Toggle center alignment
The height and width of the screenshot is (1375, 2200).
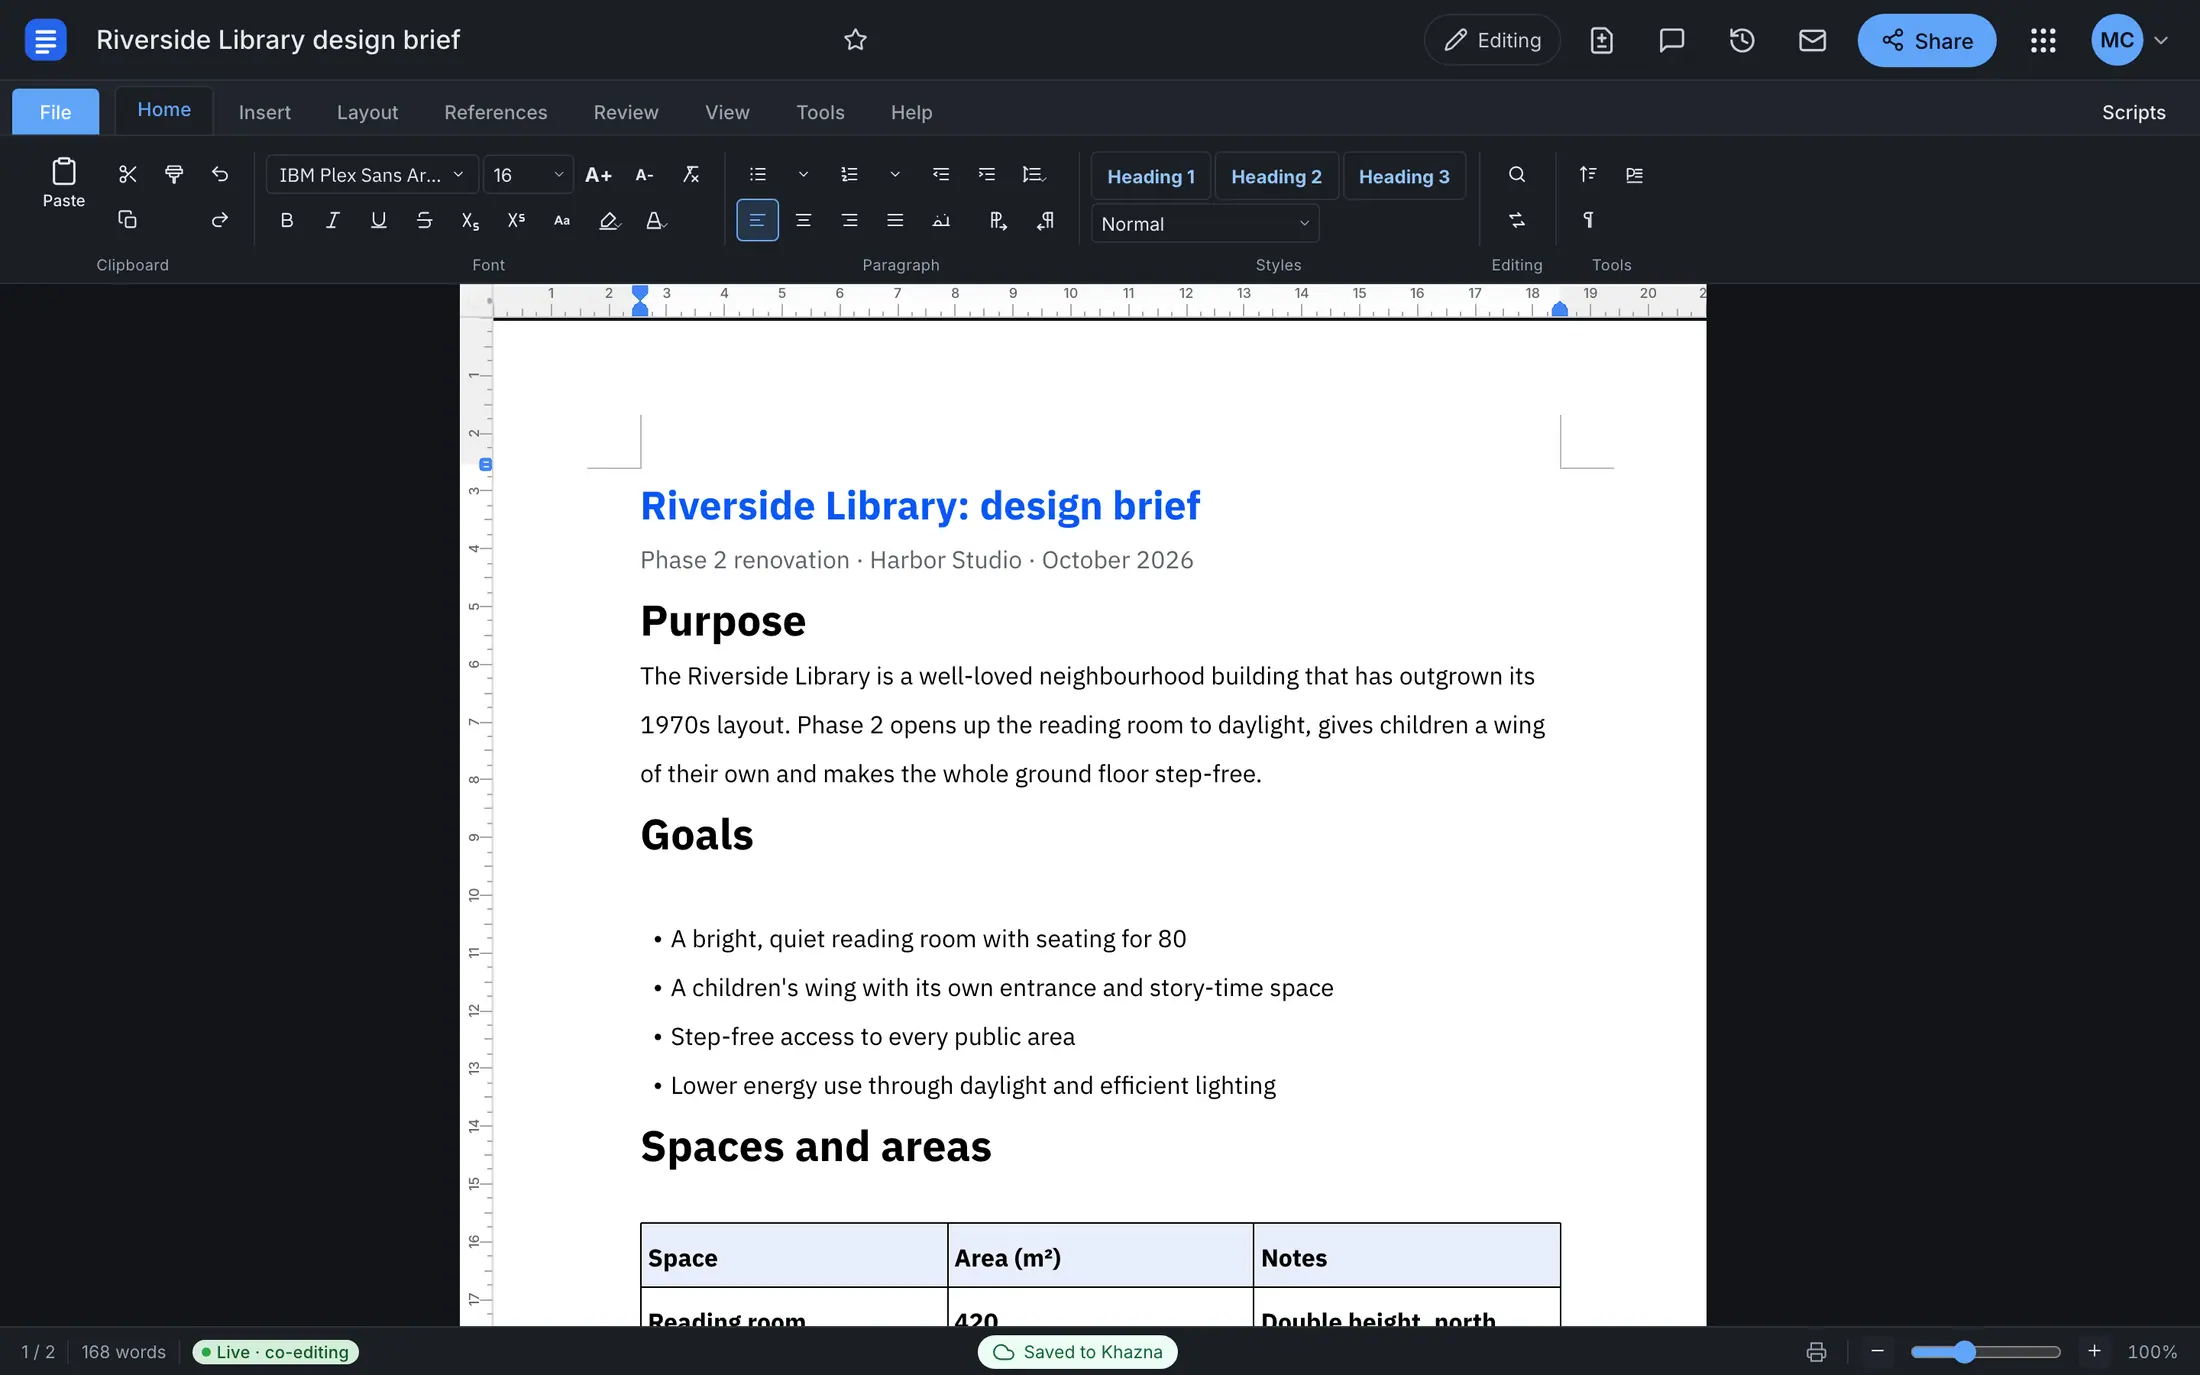803,220
